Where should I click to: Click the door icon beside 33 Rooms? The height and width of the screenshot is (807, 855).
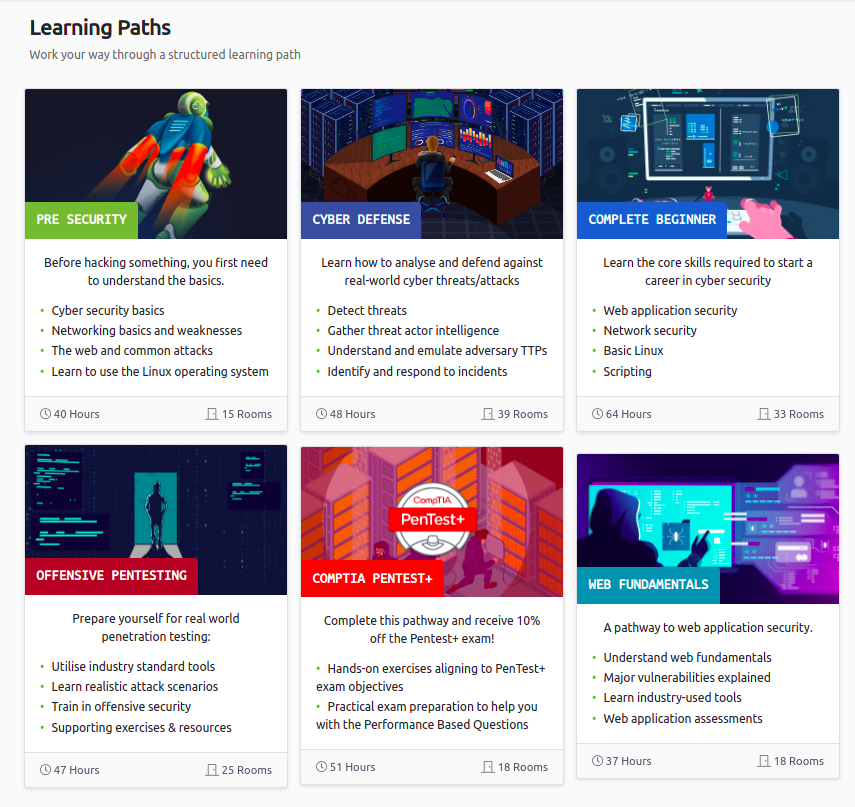(763, 414)
